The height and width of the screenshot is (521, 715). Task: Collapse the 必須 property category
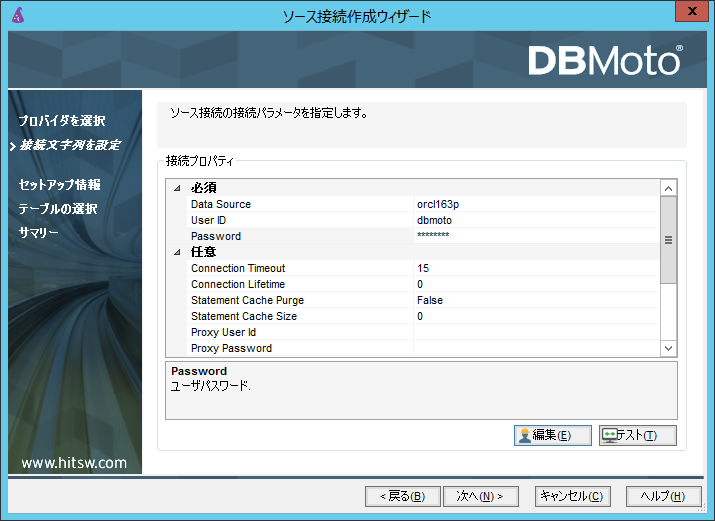point(177,188)
